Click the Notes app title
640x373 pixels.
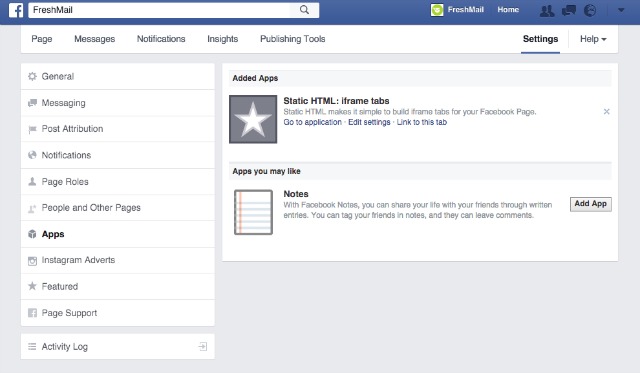pyautogui.click(x=296, y=194)
